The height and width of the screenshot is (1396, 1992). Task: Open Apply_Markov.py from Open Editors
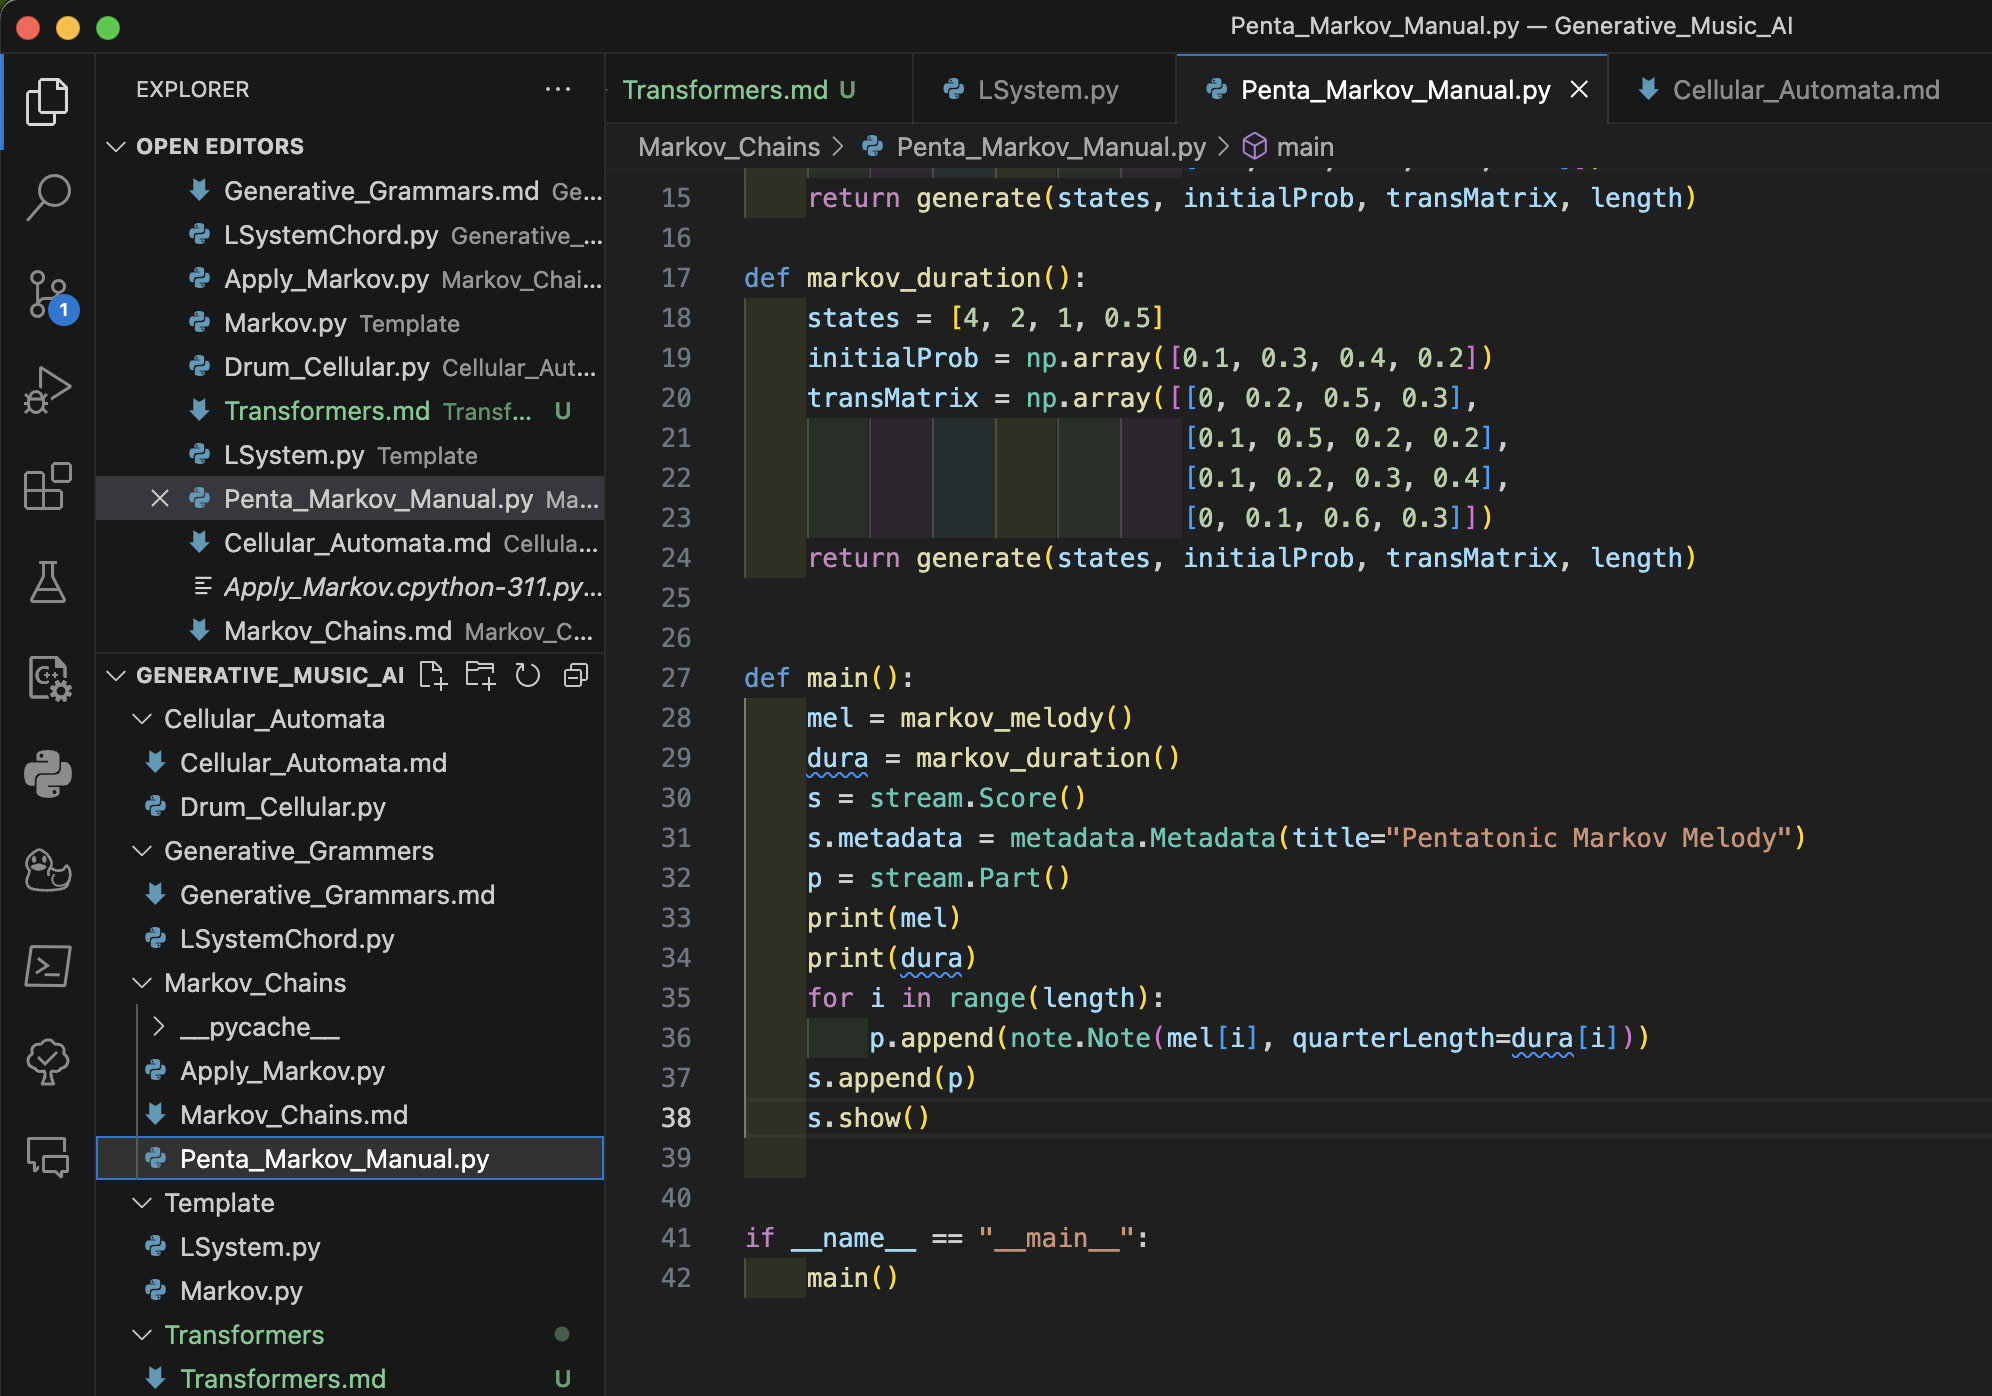pyautogui.click(x=350, y=278)
